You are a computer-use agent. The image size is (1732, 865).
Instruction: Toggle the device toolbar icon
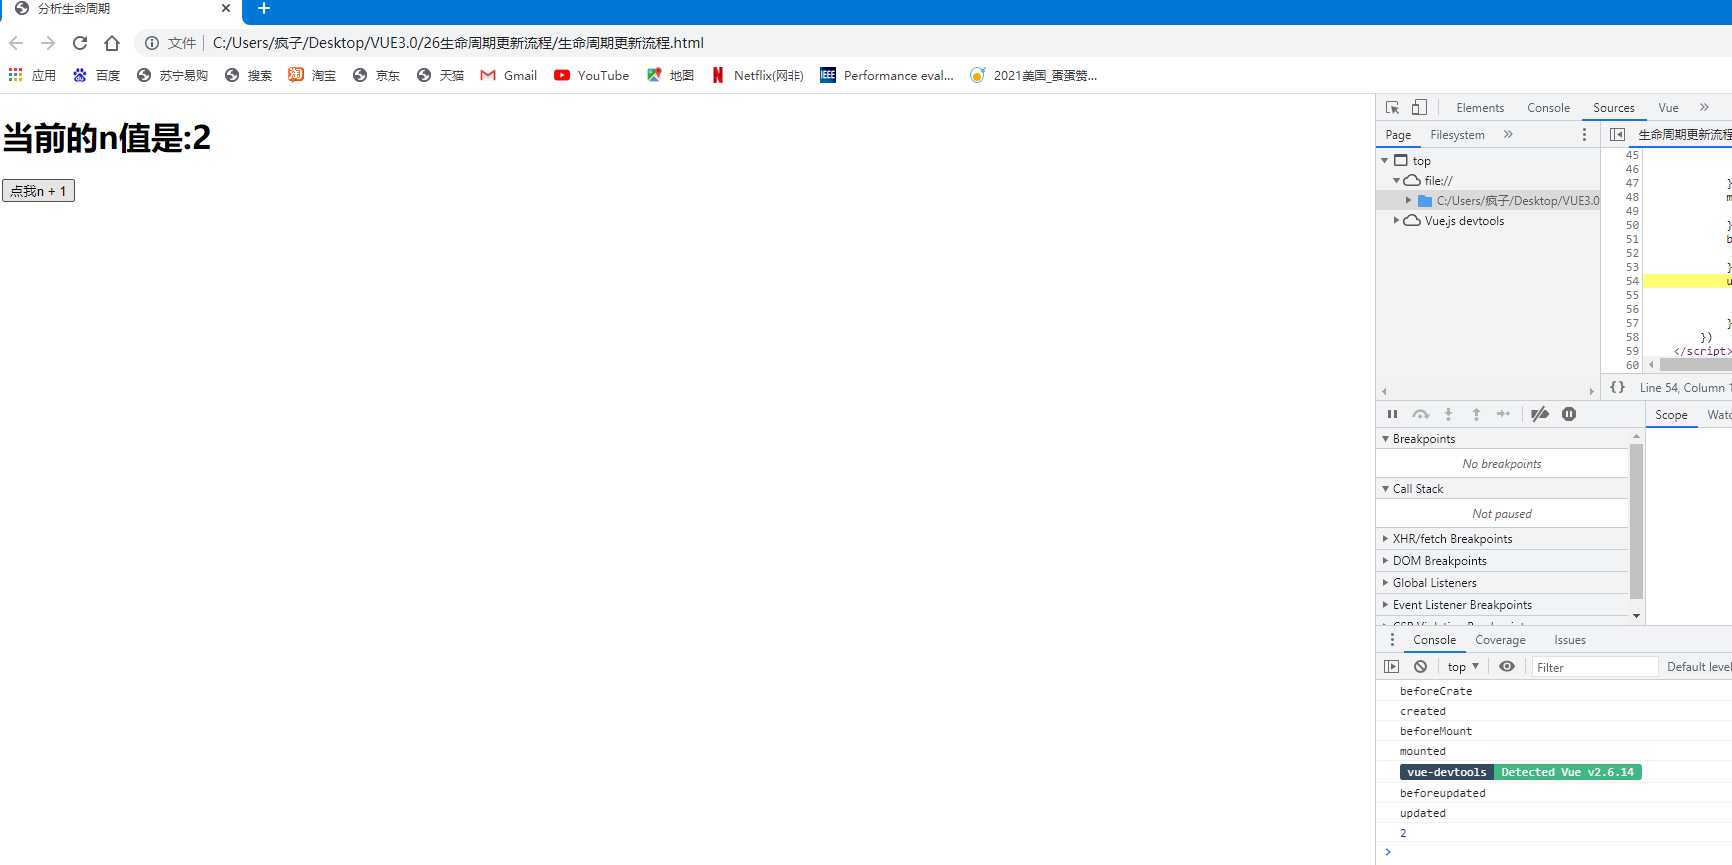tap(1419, 108)
